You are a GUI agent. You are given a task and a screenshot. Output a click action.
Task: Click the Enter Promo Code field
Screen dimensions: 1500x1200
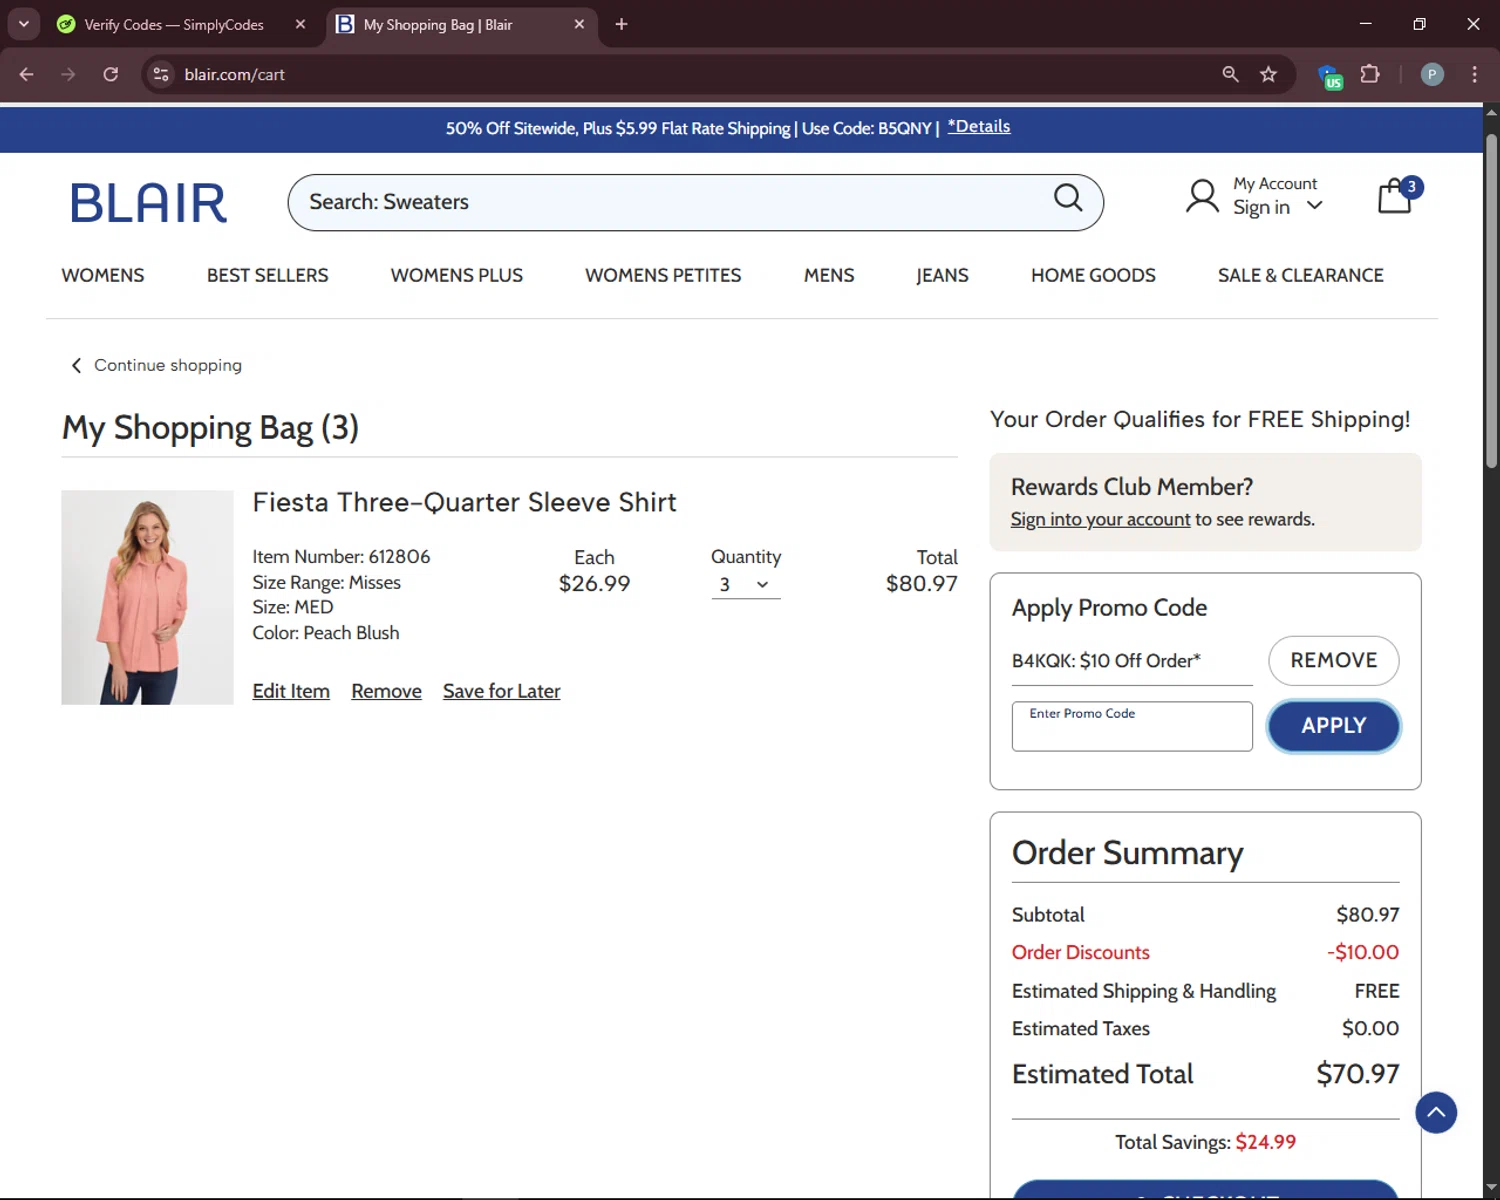(x=1132, y=726)
